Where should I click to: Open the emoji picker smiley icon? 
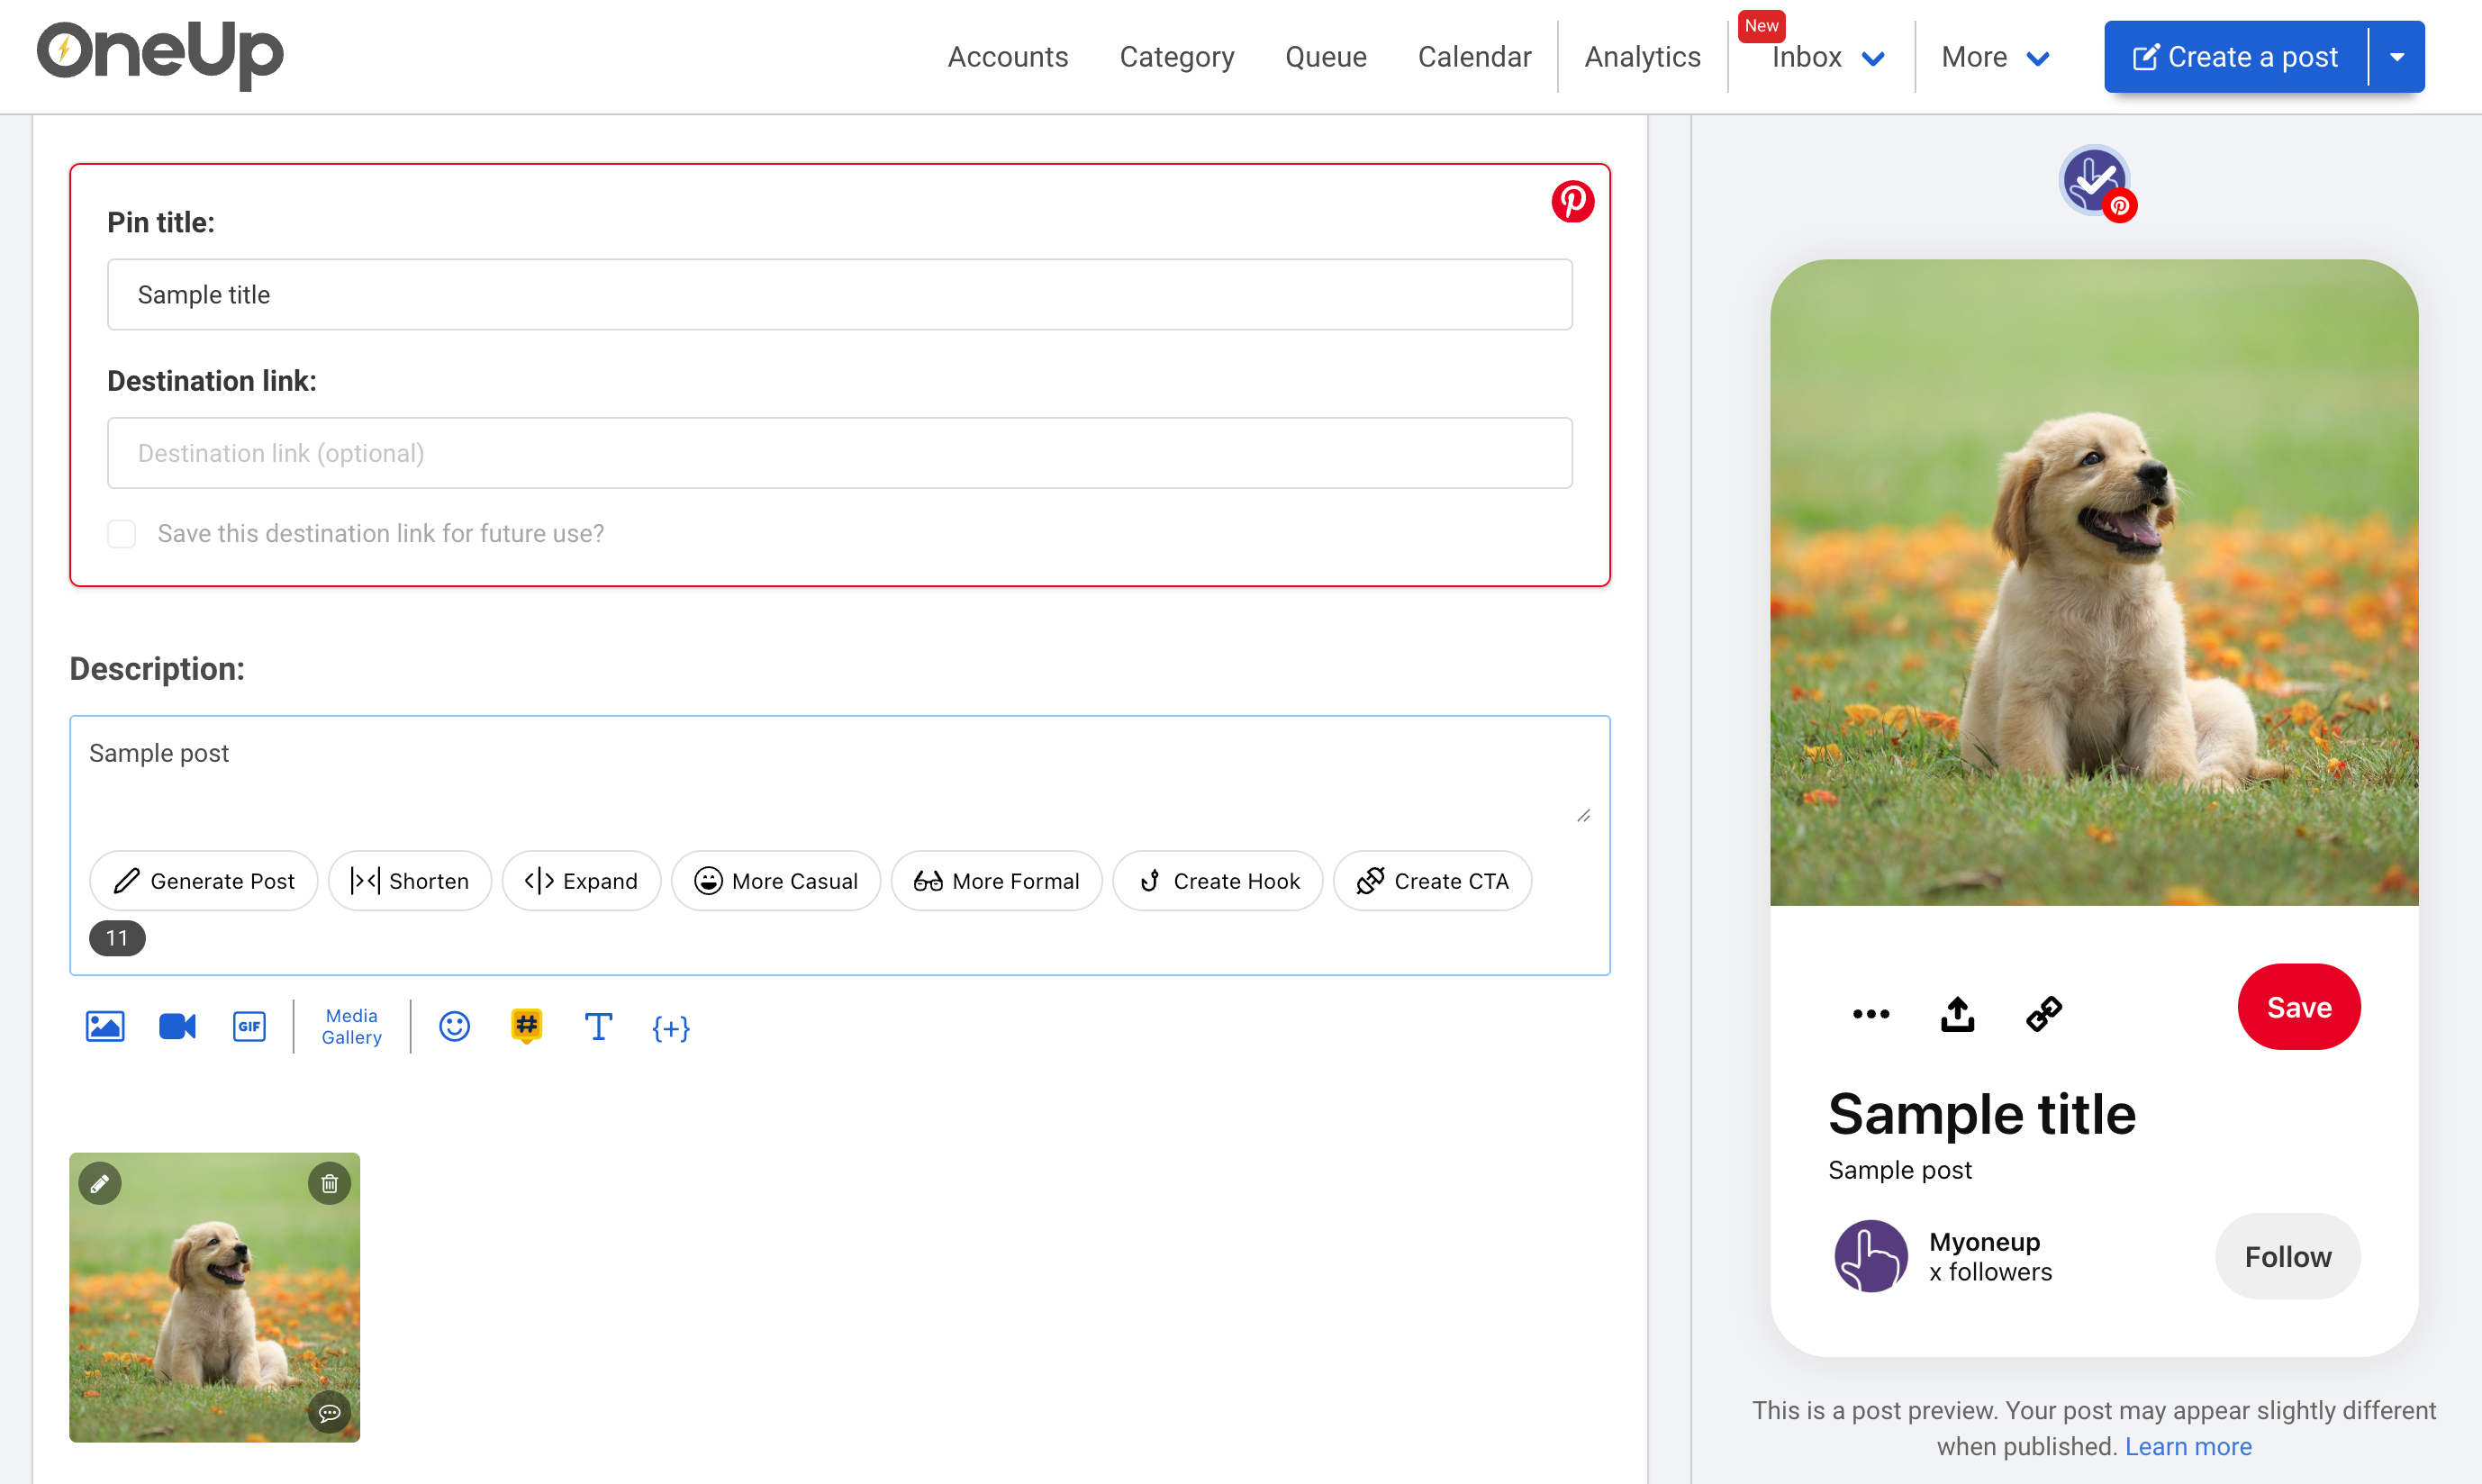(454, 1026)
